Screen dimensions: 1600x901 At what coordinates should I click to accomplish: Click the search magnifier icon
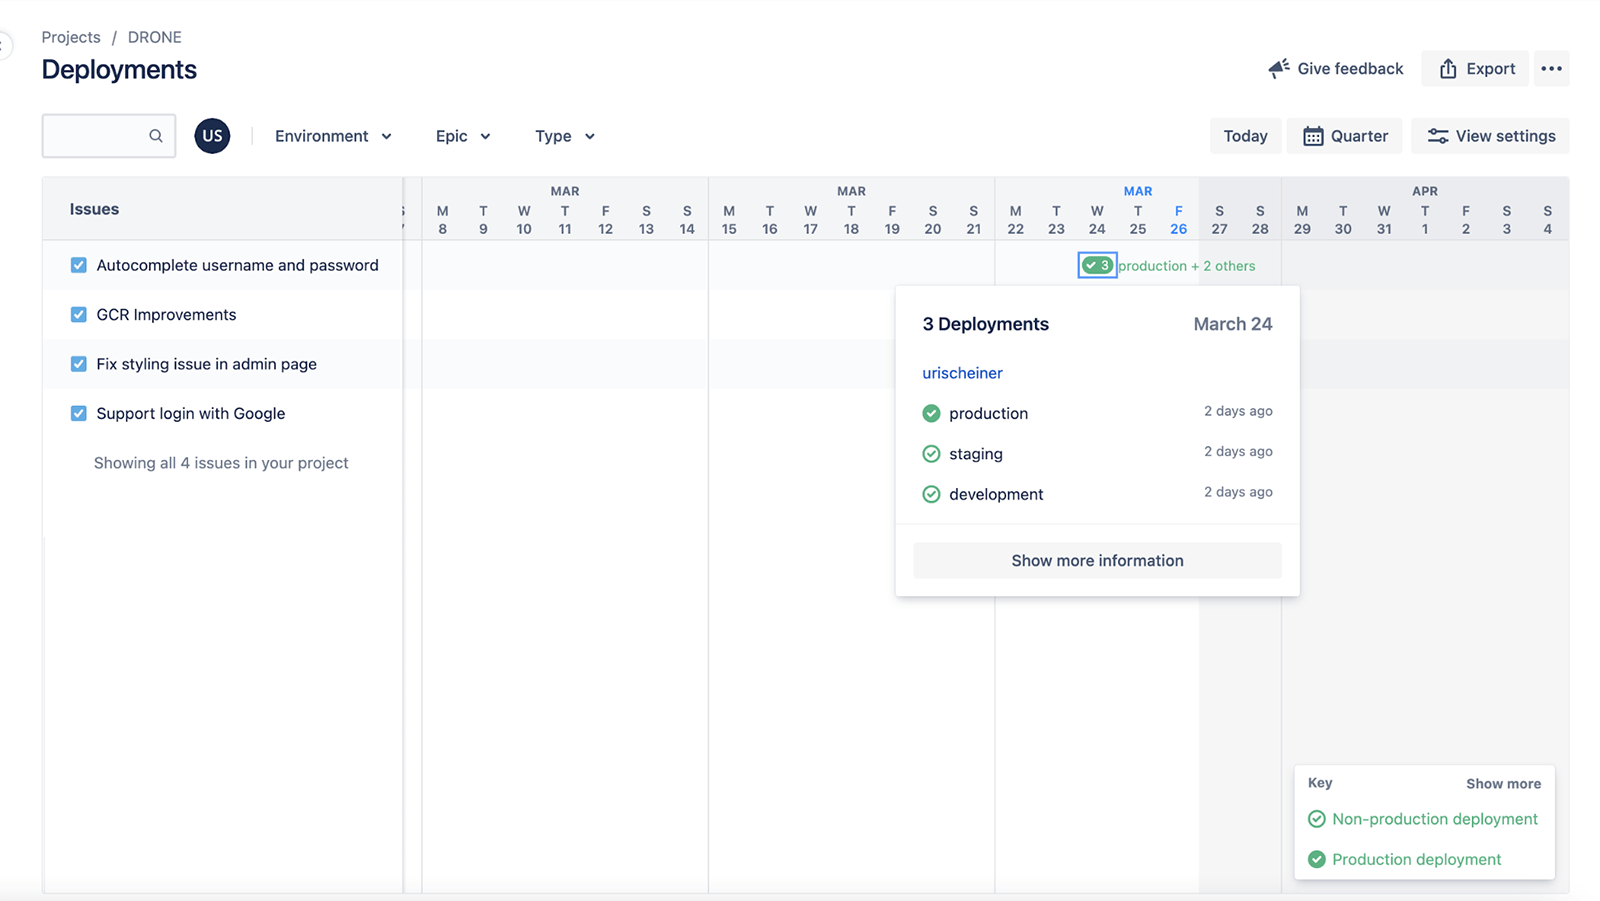click(156, 135)
